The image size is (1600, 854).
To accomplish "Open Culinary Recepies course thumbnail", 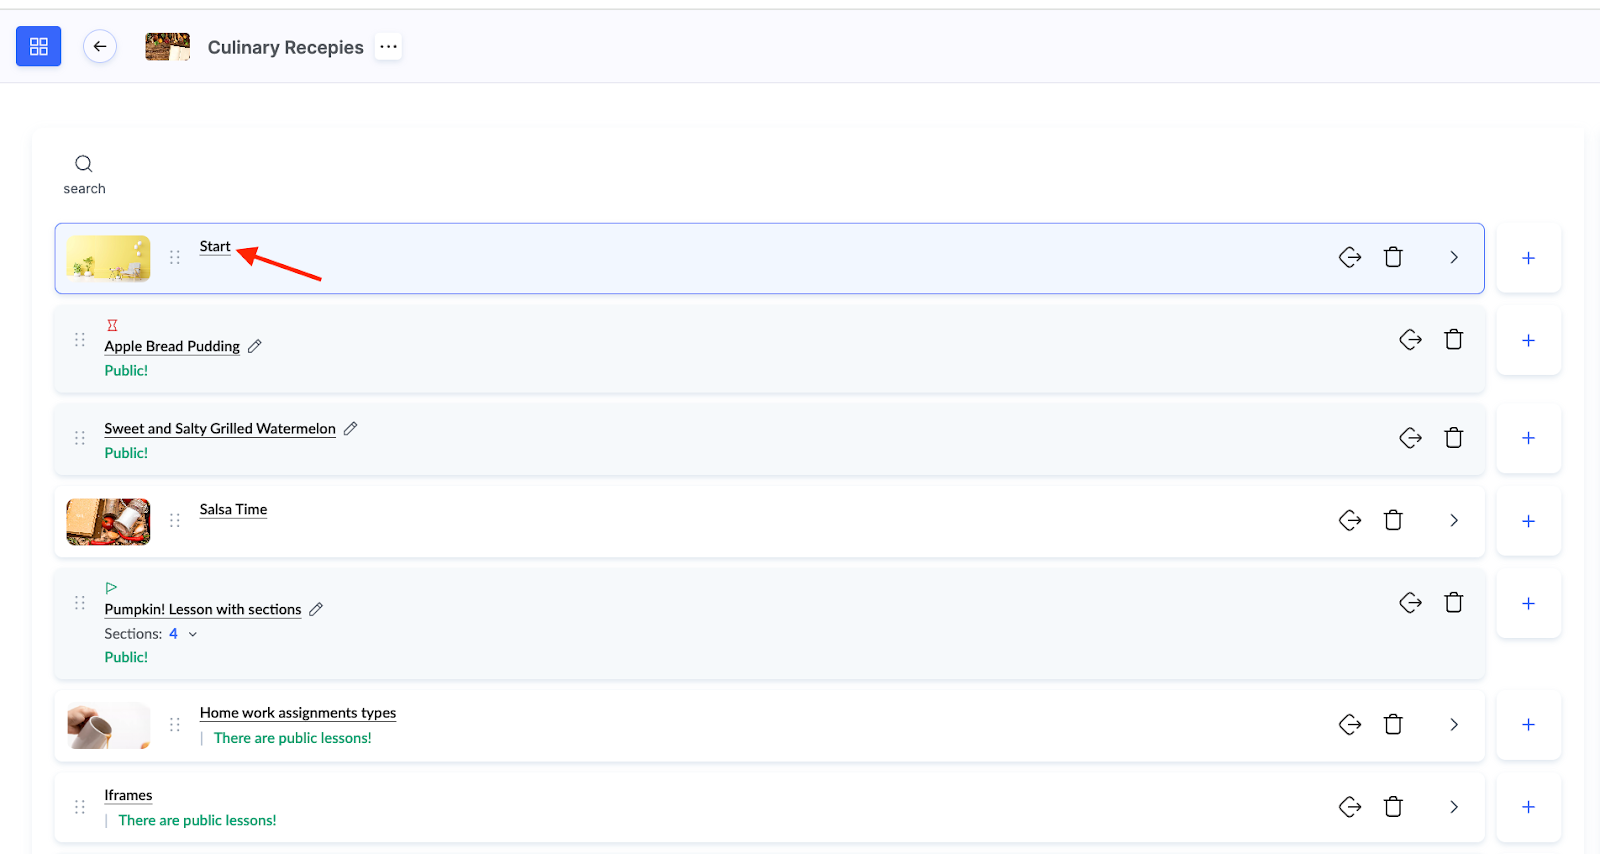I will click(167, 46).
